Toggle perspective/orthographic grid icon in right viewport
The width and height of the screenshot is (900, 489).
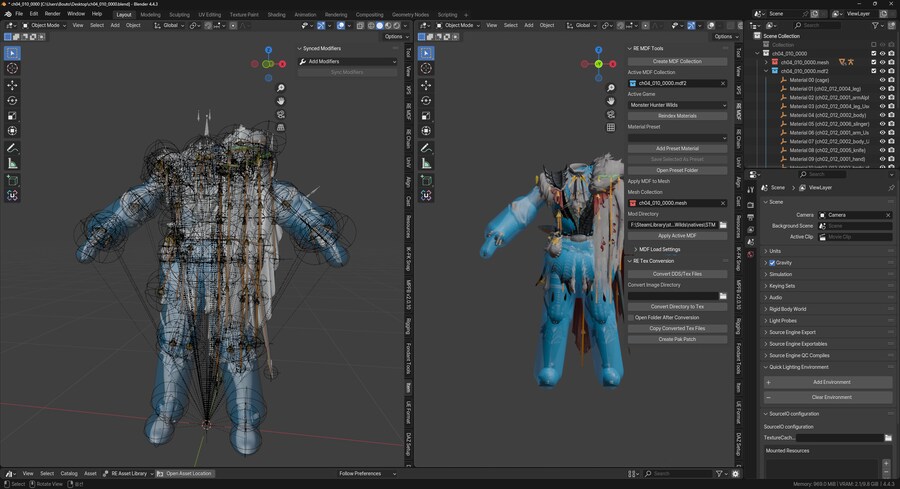tap(611, 127)
